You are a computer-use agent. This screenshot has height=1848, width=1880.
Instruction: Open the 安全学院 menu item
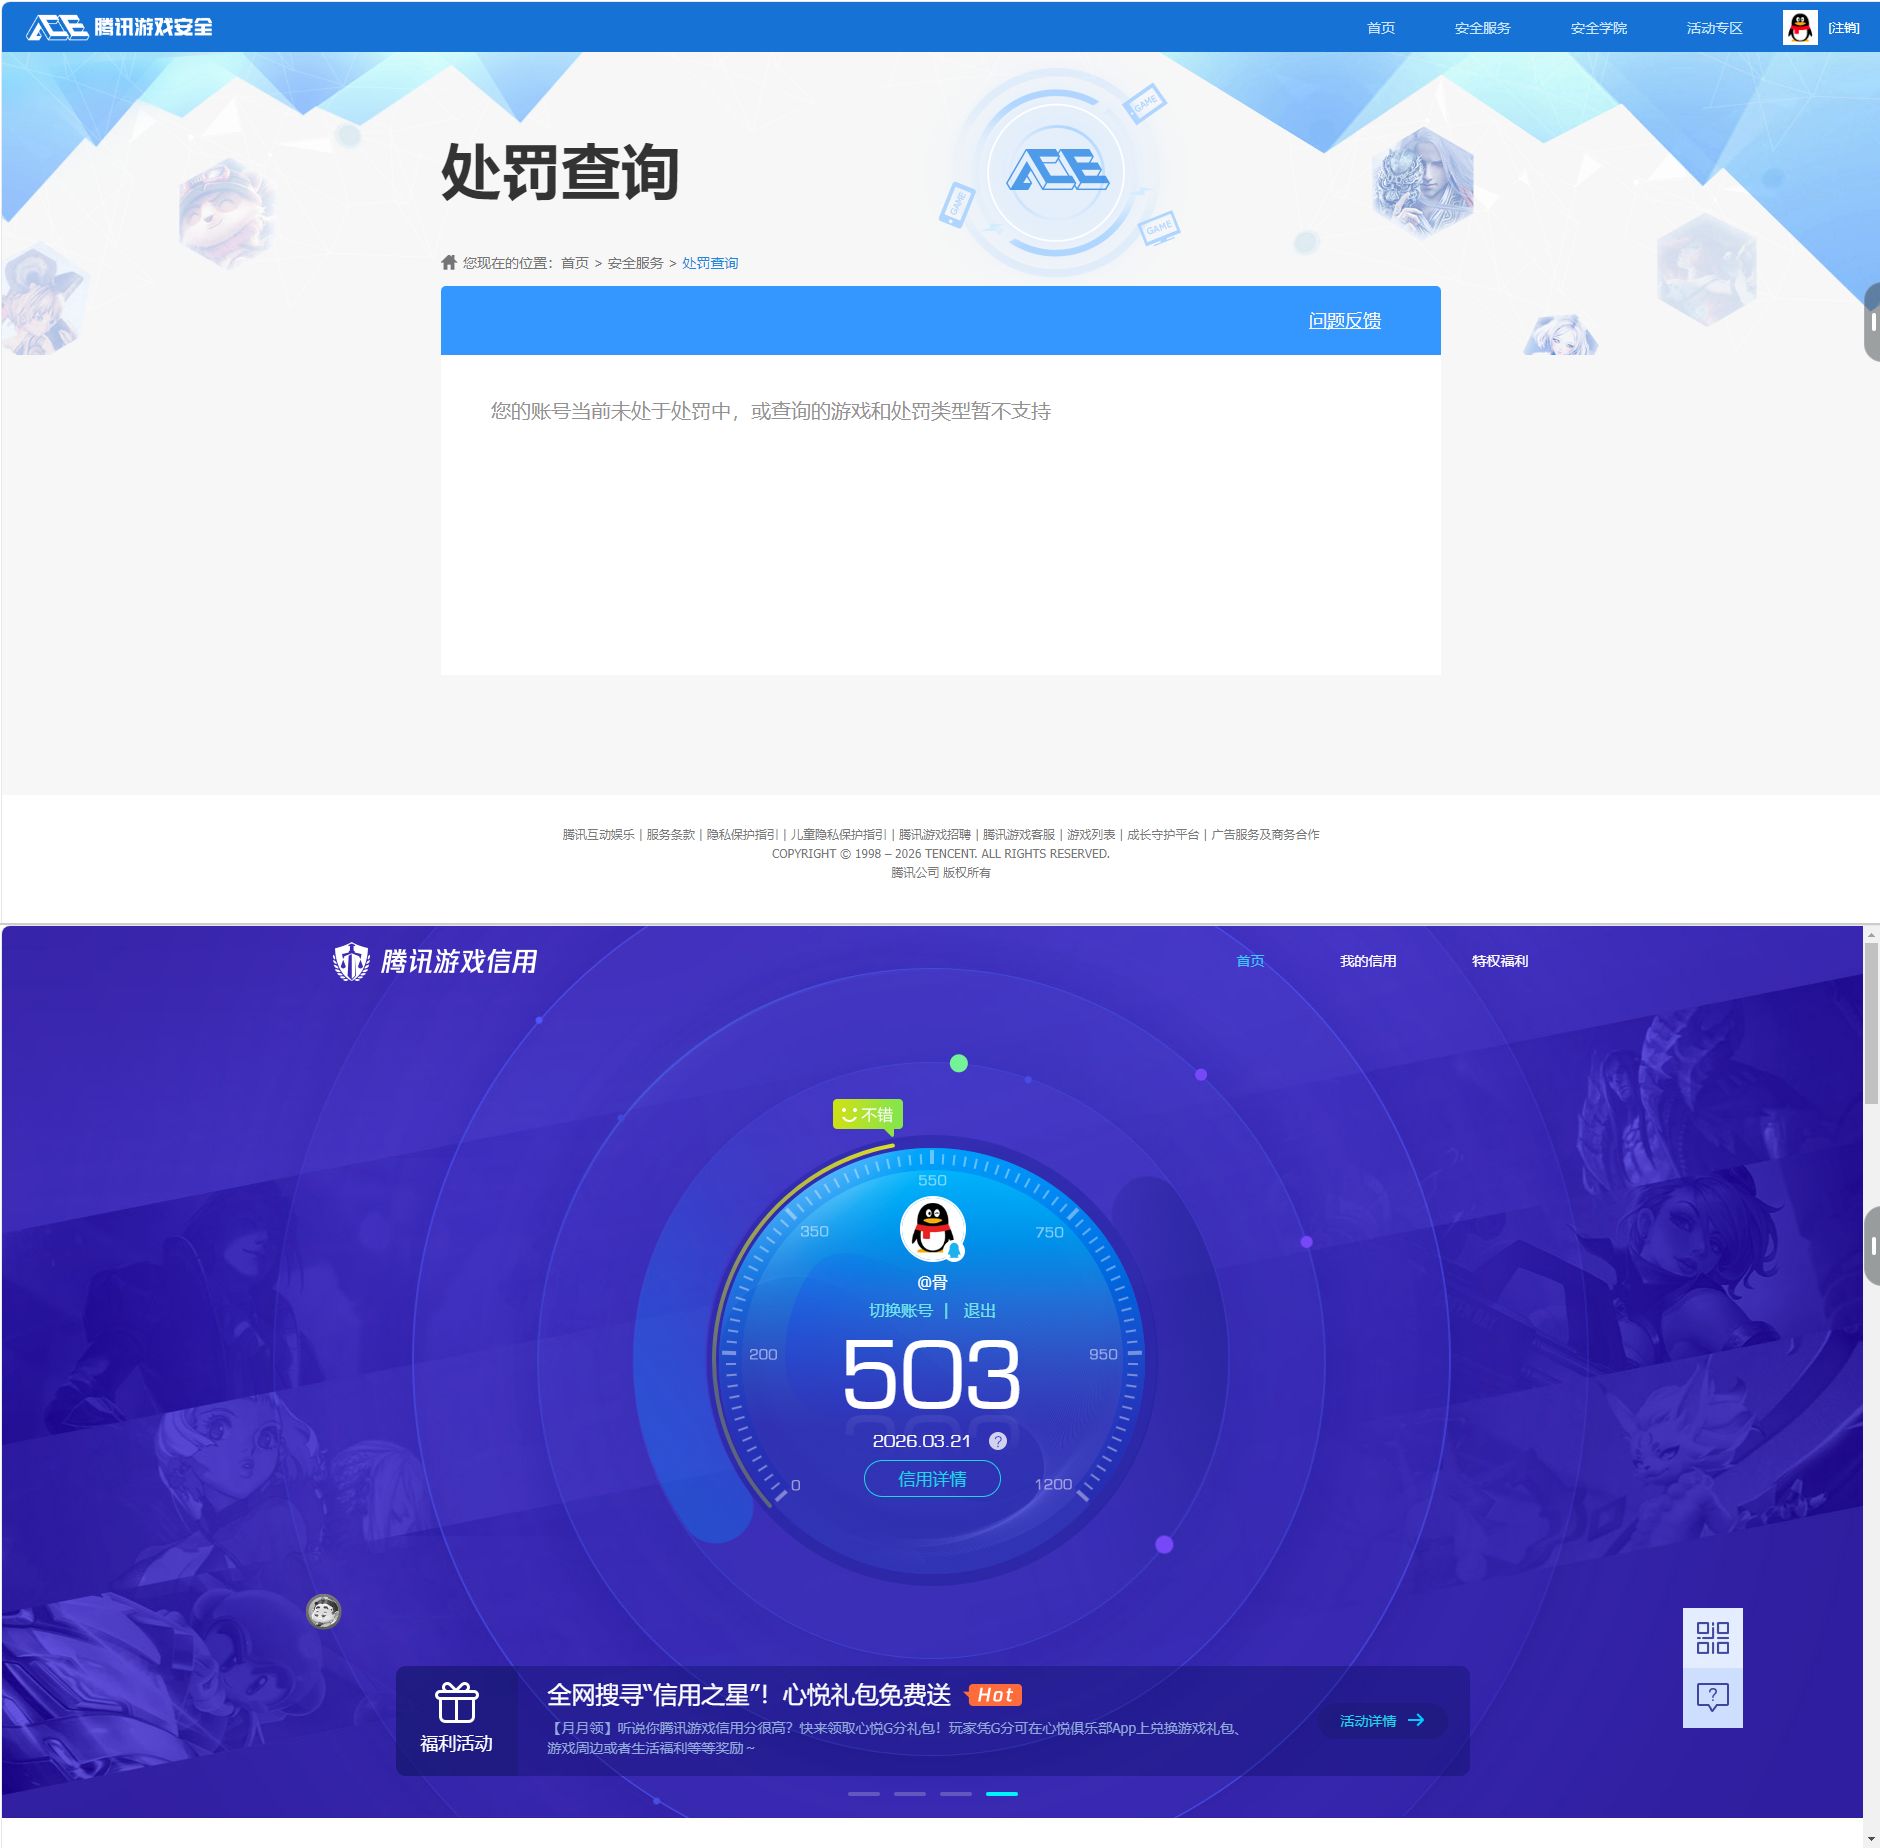pyautogui.click(x=1597, y=27)
